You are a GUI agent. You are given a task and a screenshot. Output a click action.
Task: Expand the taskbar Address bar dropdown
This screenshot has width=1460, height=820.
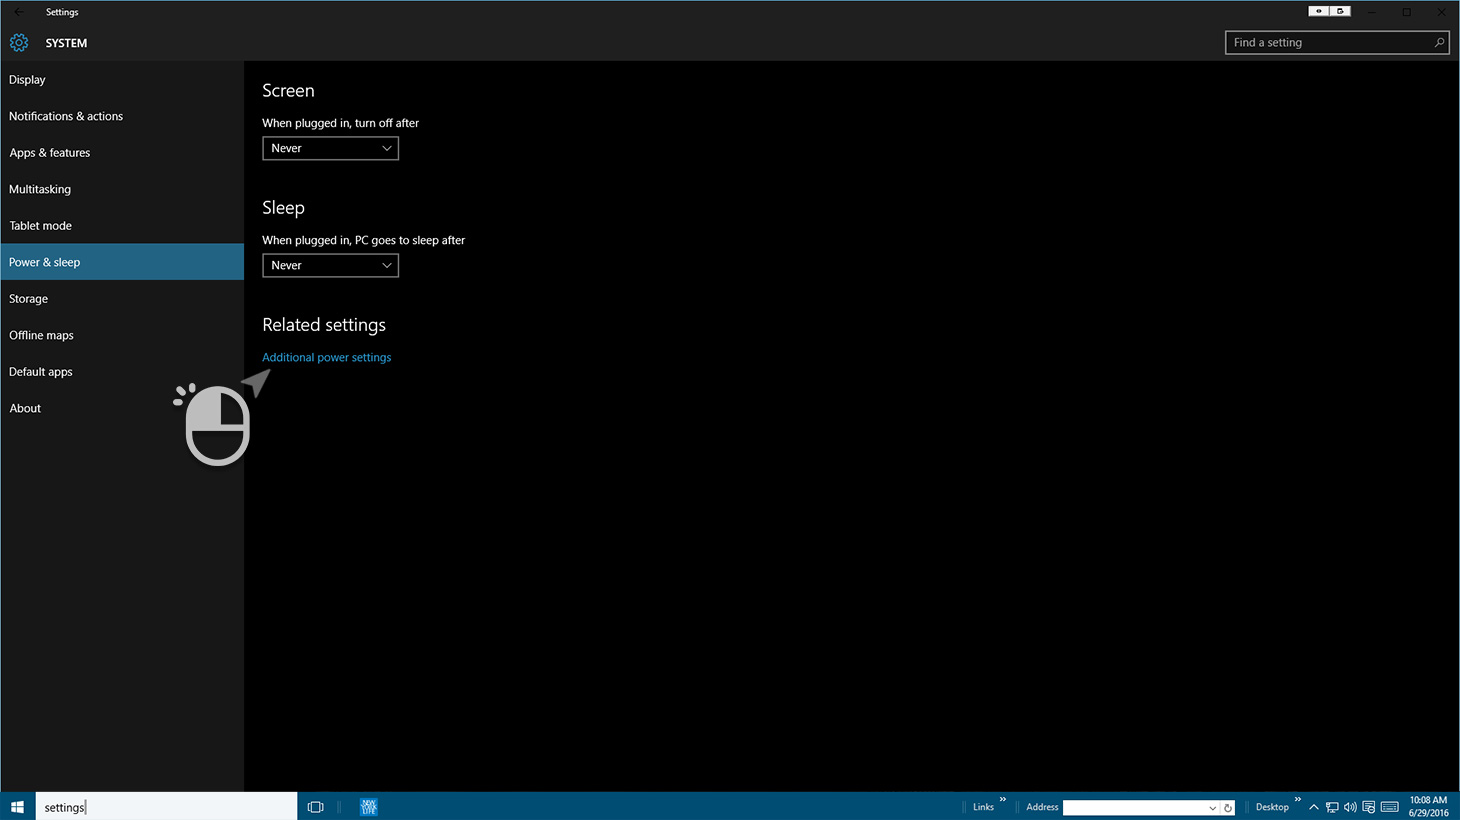[1212, 808]
